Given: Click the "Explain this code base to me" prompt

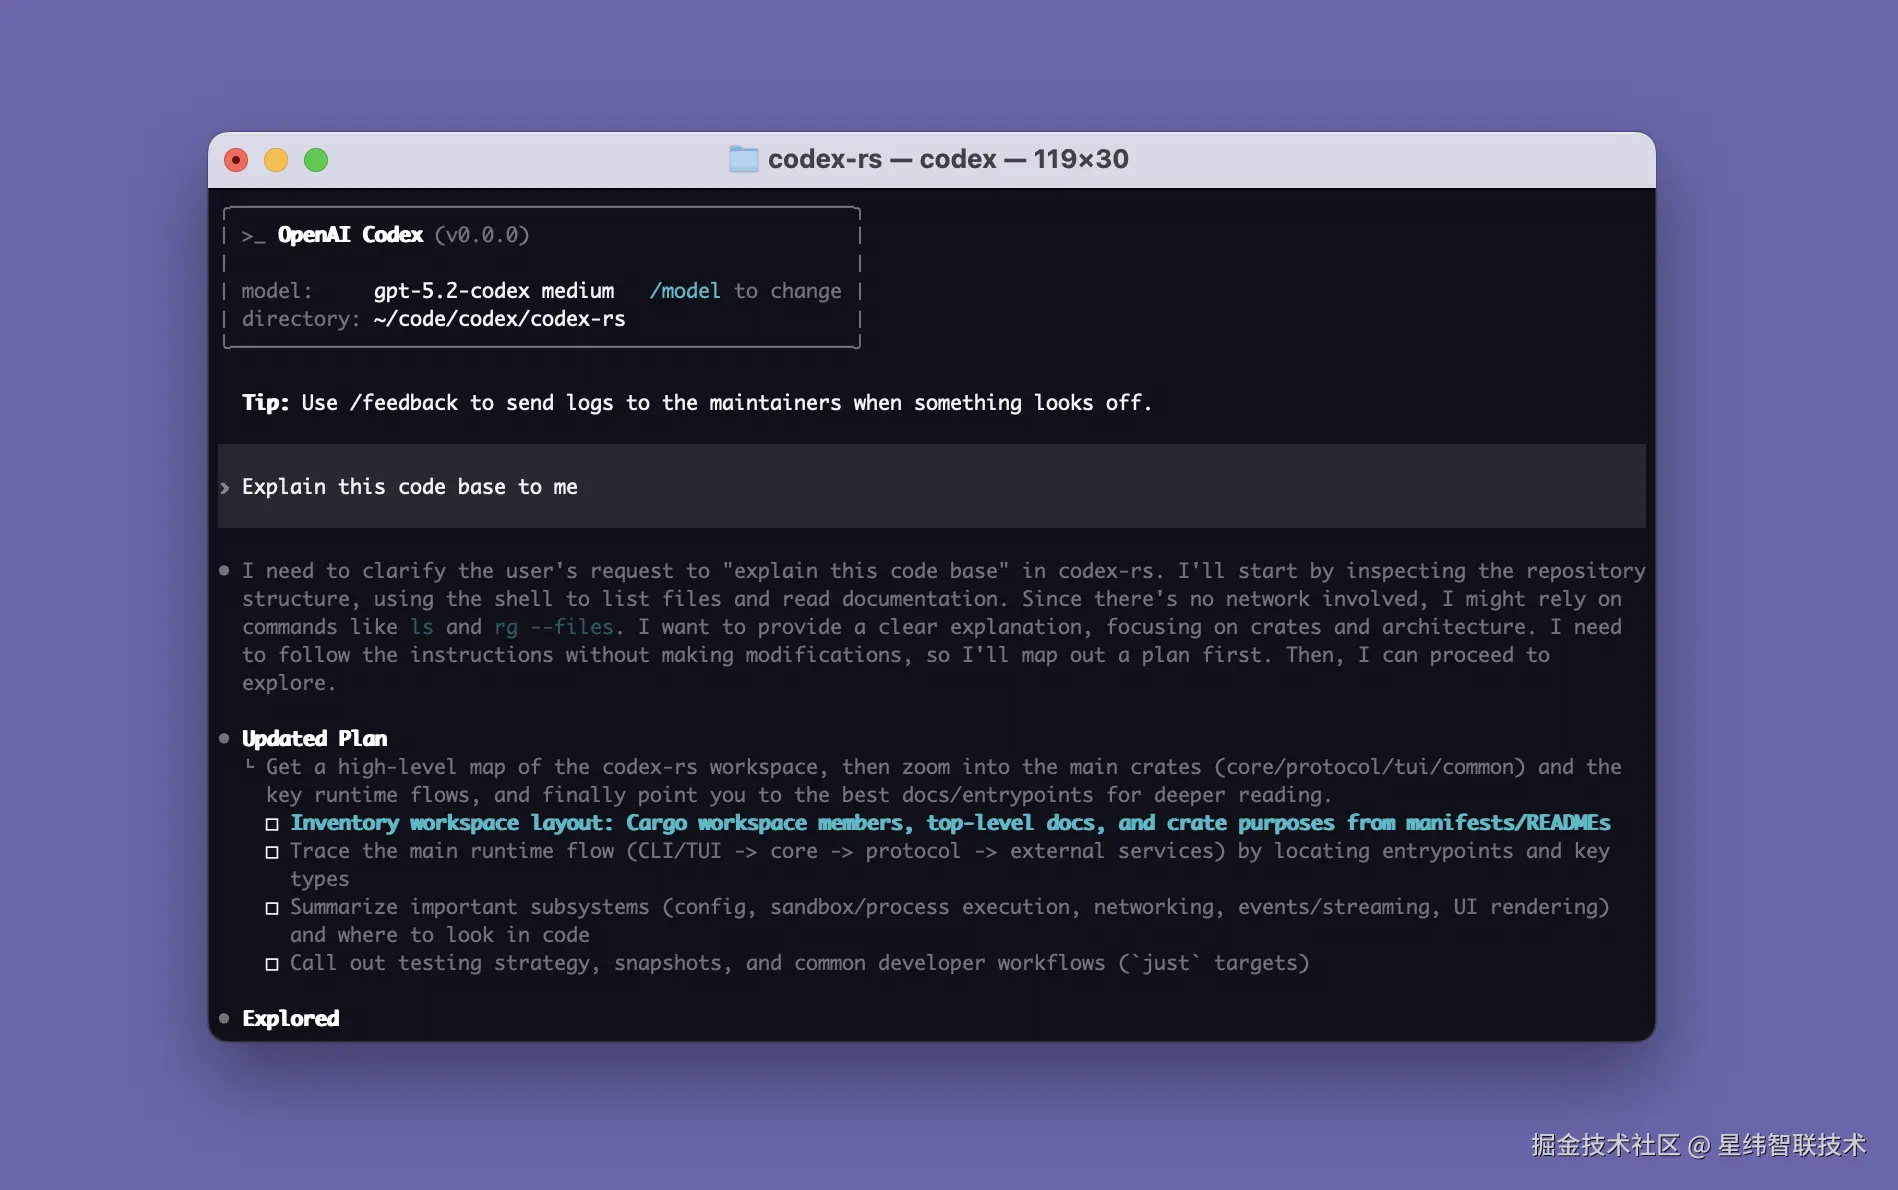Looking at the screenshot, I should pos(408,487).
